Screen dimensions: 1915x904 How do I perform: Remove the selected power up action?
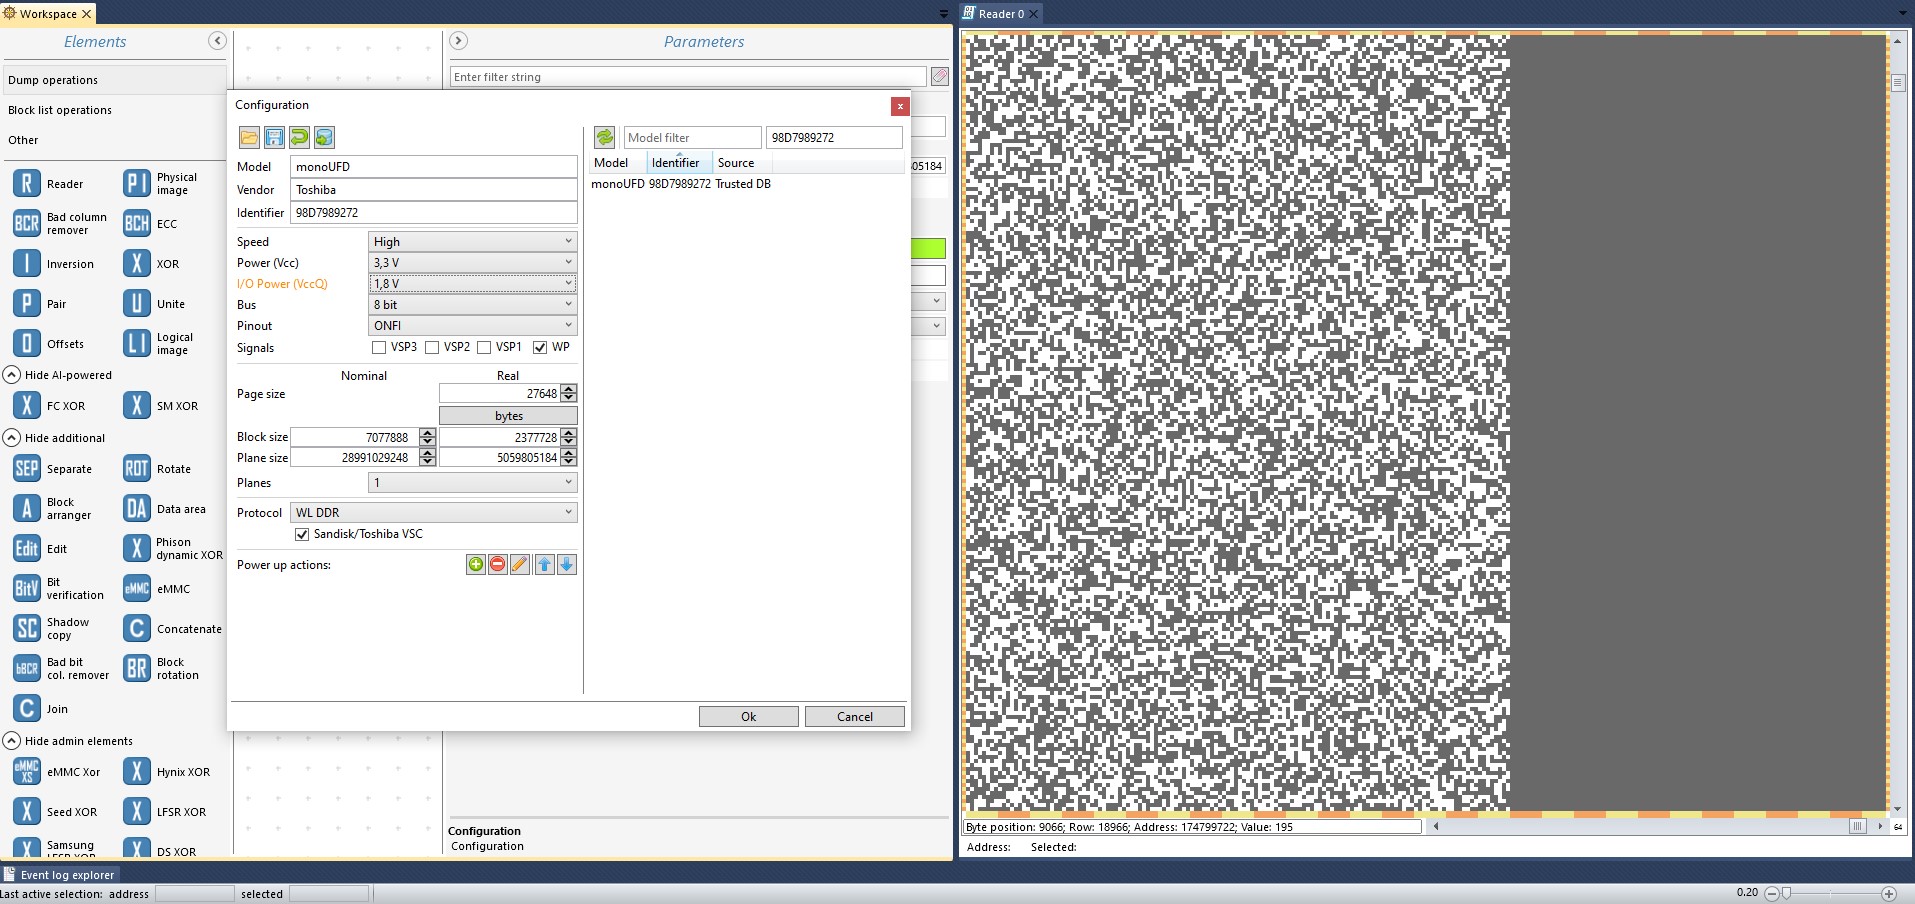click(498, 565)
